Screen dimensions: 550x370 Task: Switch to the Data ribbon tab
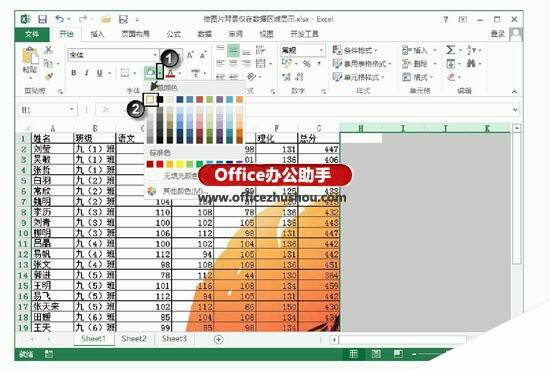point(204,34)
